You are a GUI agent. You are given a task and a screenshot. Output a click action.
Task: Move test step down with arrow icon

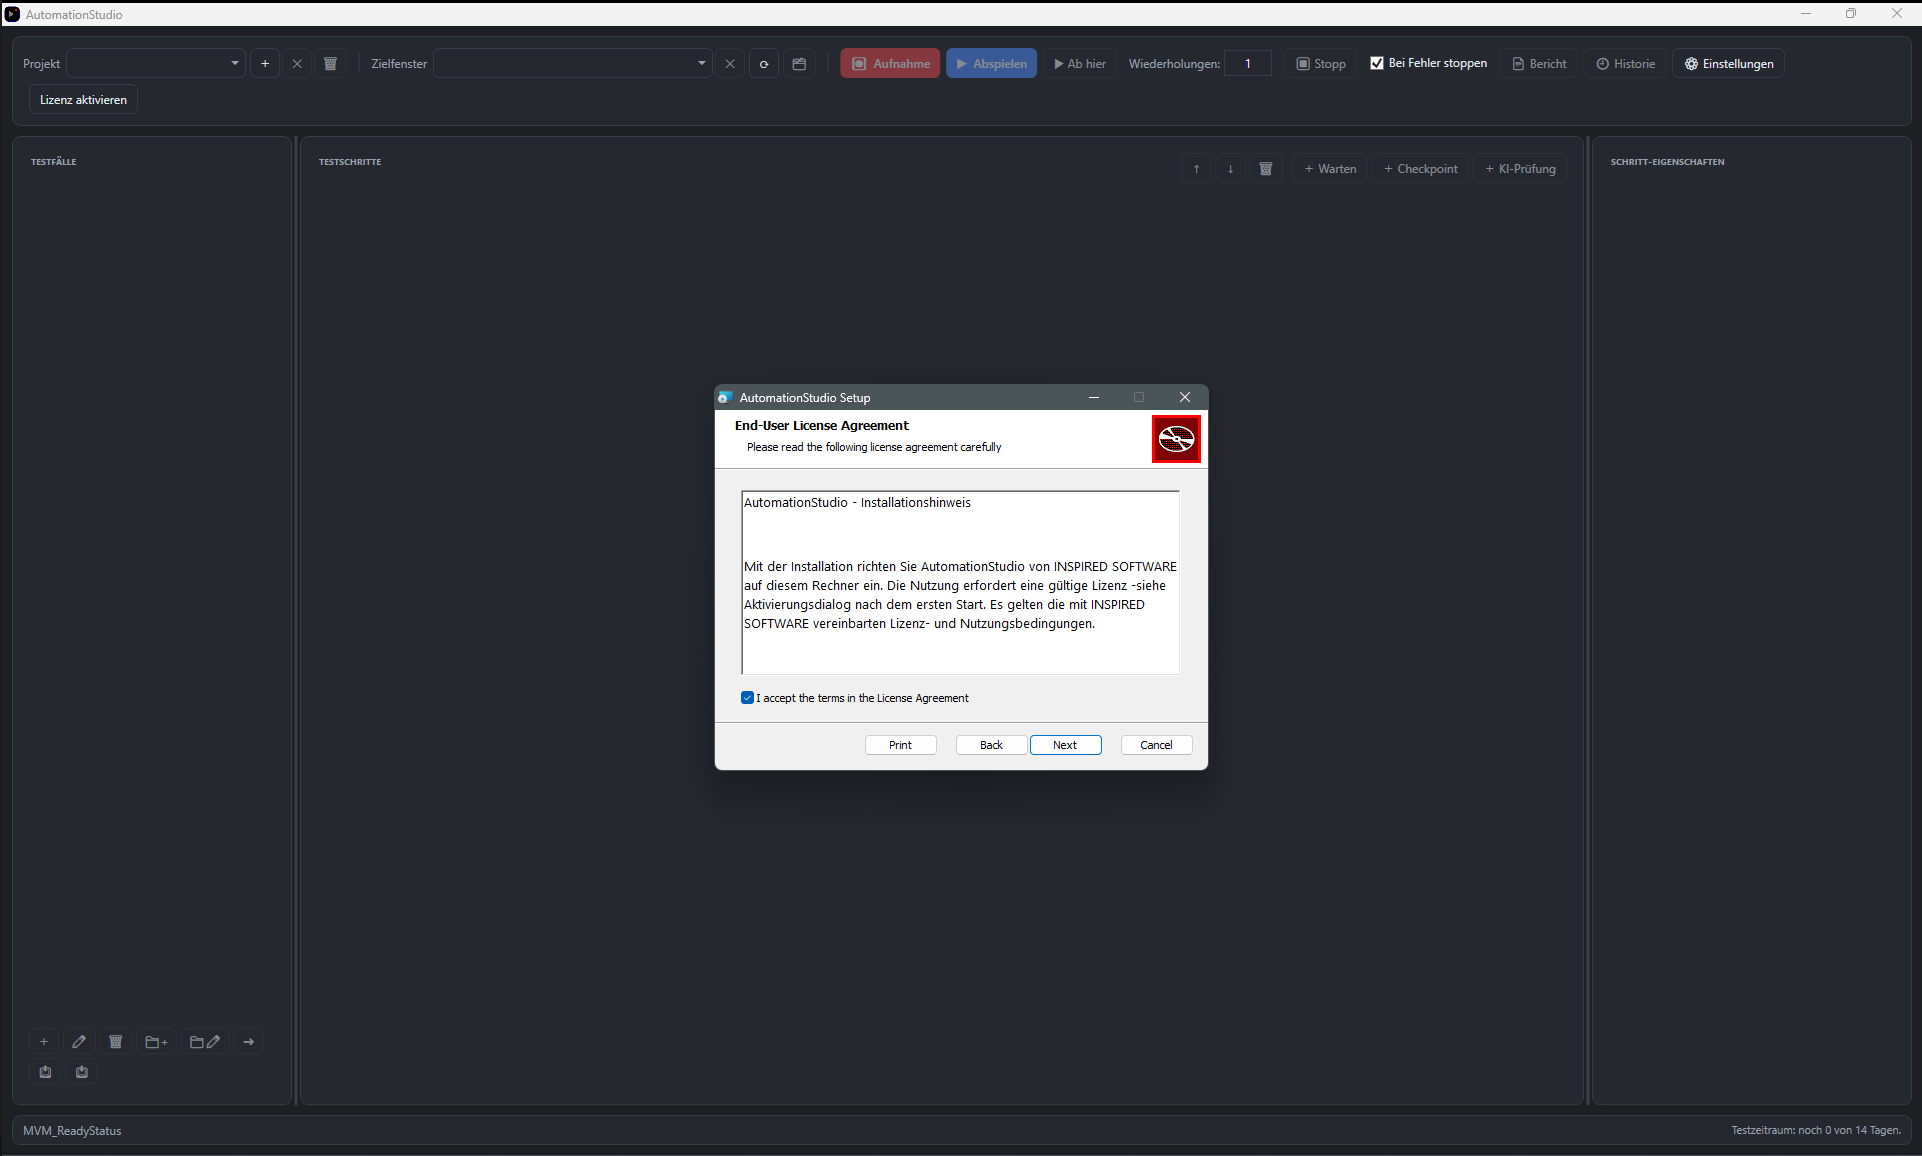tap(1230, 169)
